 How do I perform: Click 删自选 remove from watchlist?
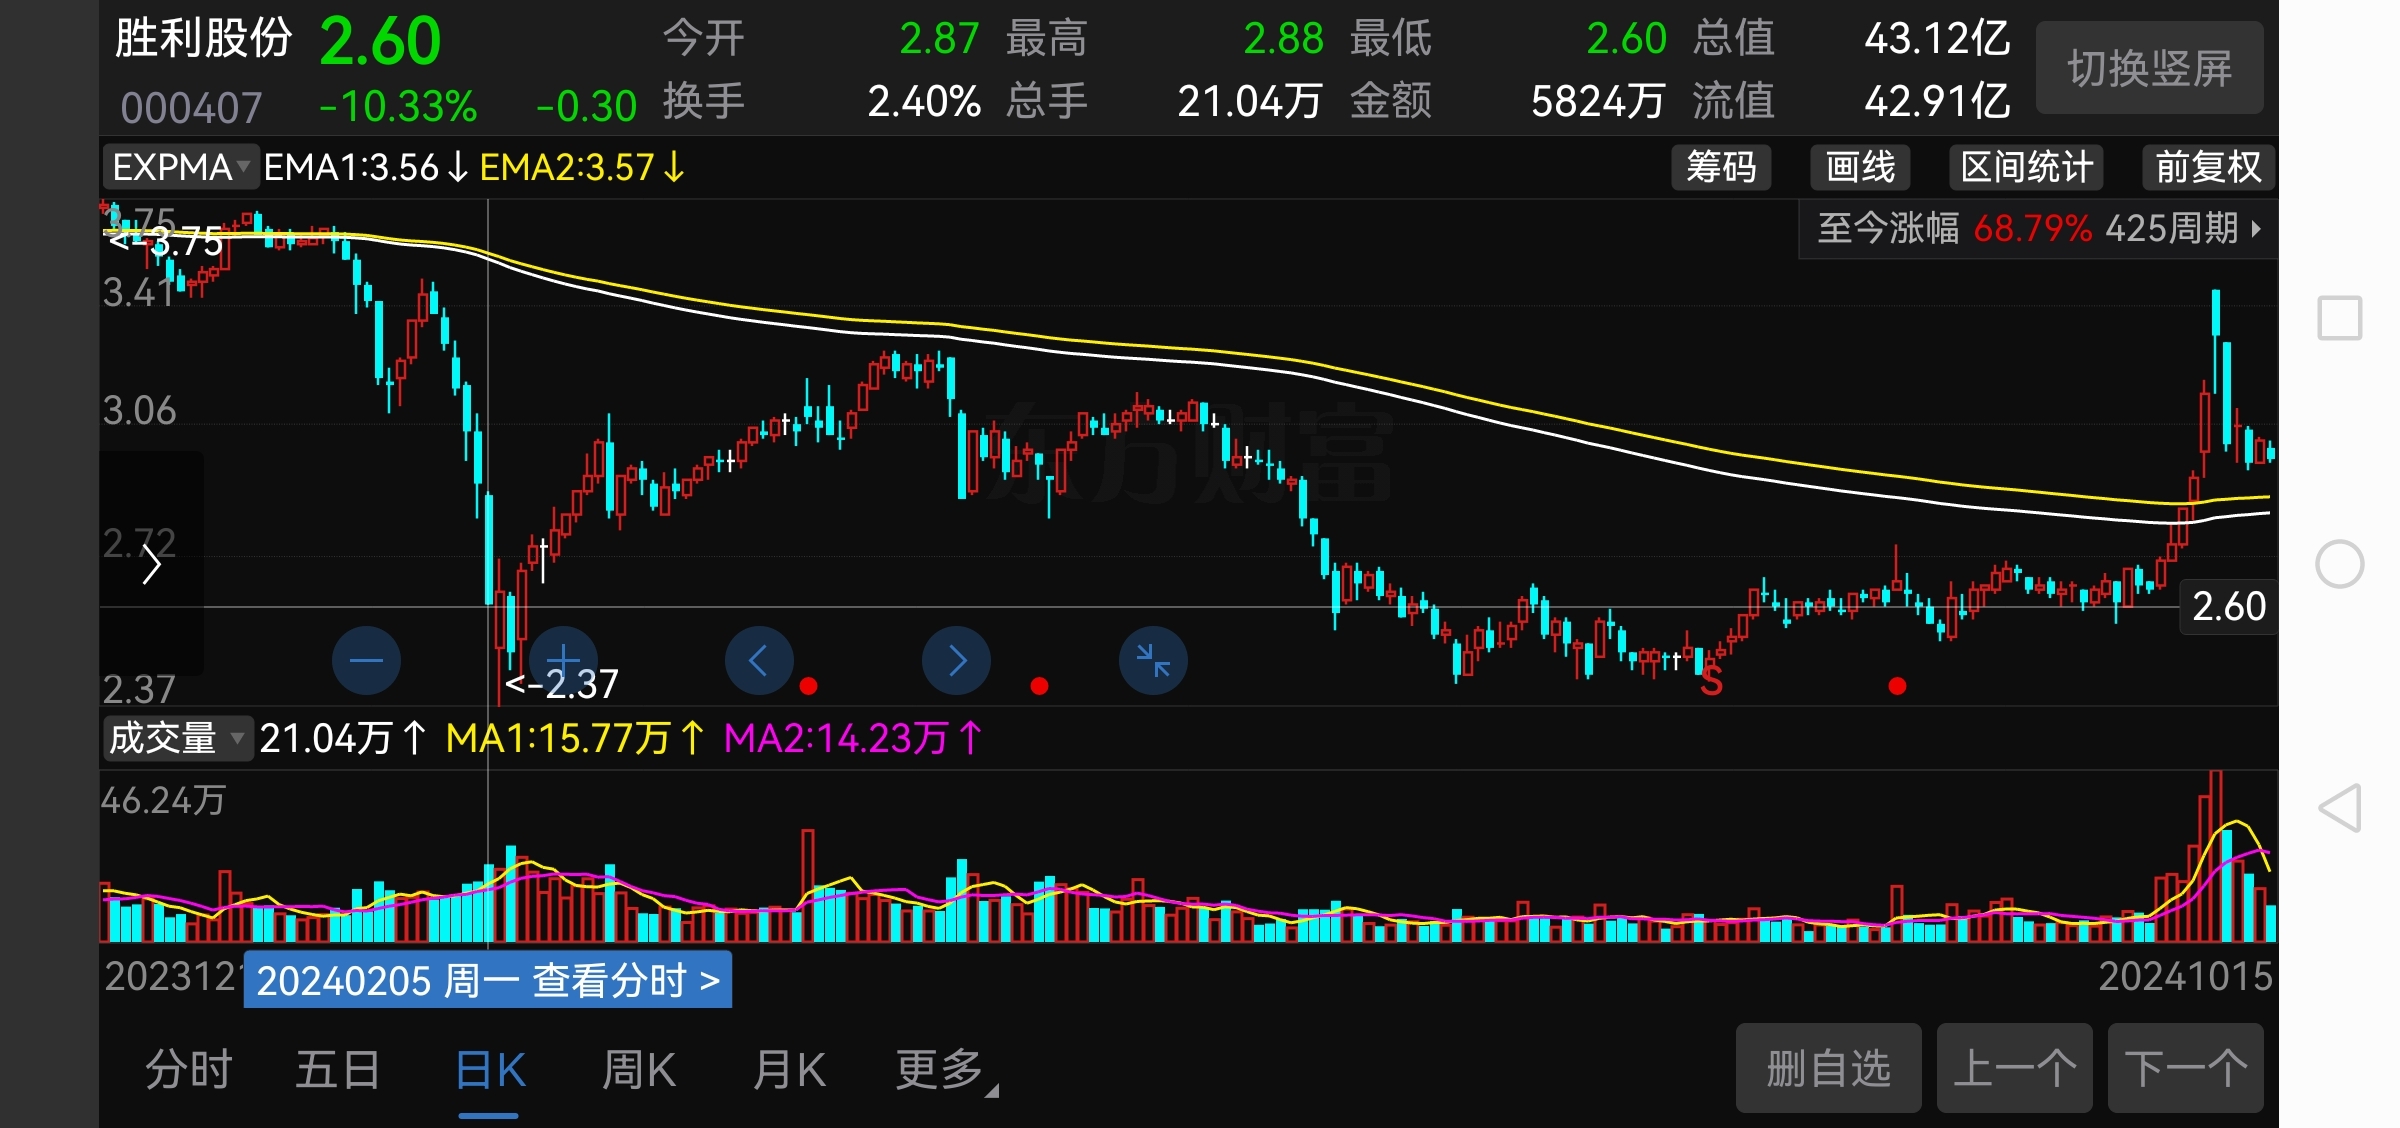point(1827,1068)
